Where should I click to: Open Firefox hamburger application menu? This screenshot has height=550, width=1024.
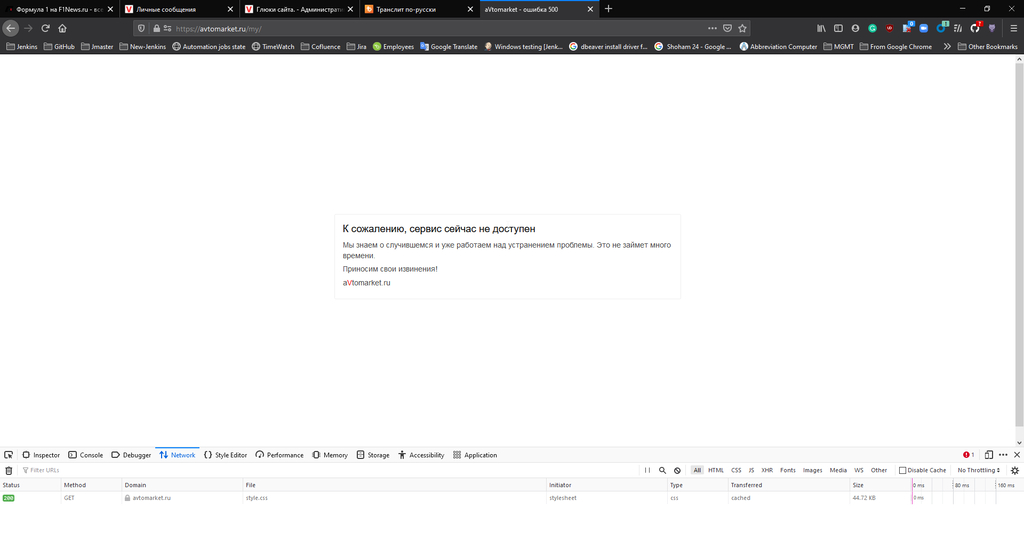click(x=1013, y=28)
